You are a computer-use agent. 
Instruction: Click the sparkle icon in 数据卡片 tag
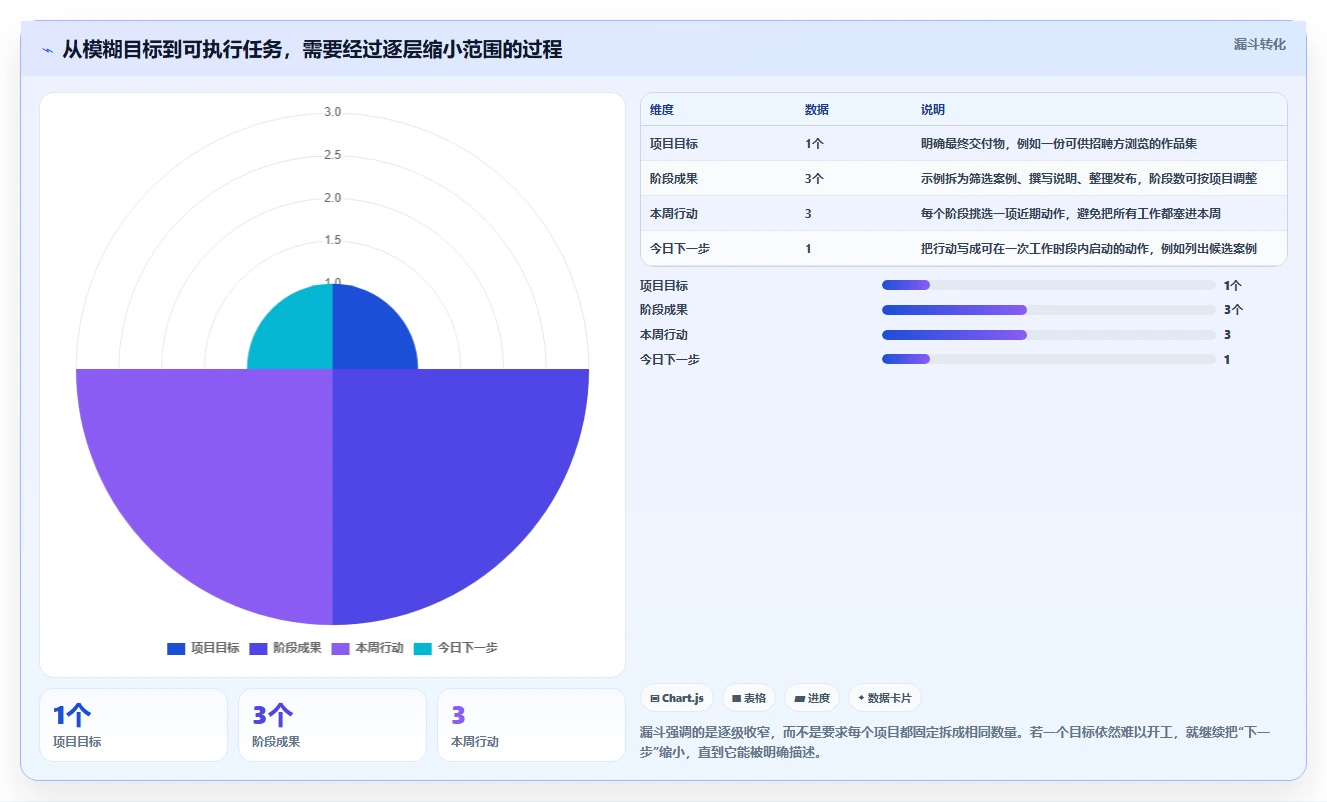click(861, 698)
